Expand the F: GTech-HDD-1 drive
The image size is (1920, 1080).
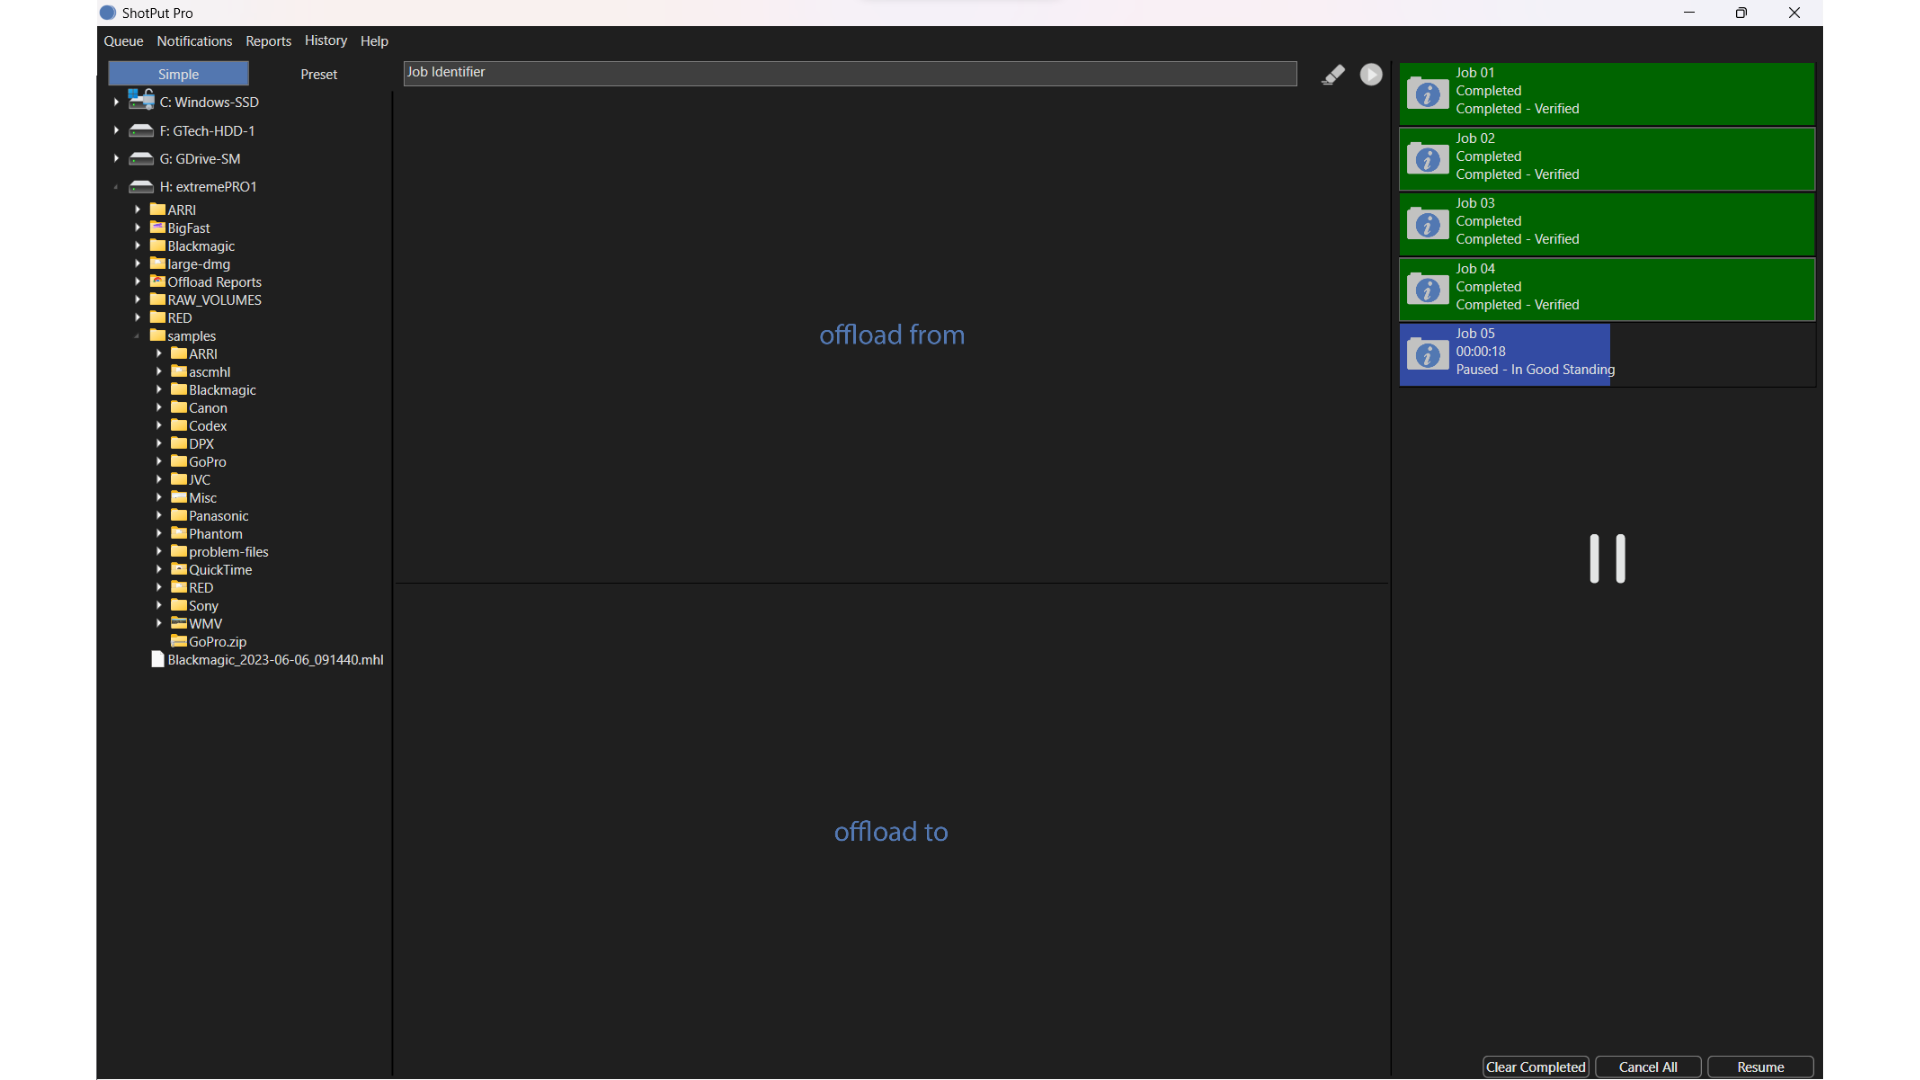(x=116, y=130)
